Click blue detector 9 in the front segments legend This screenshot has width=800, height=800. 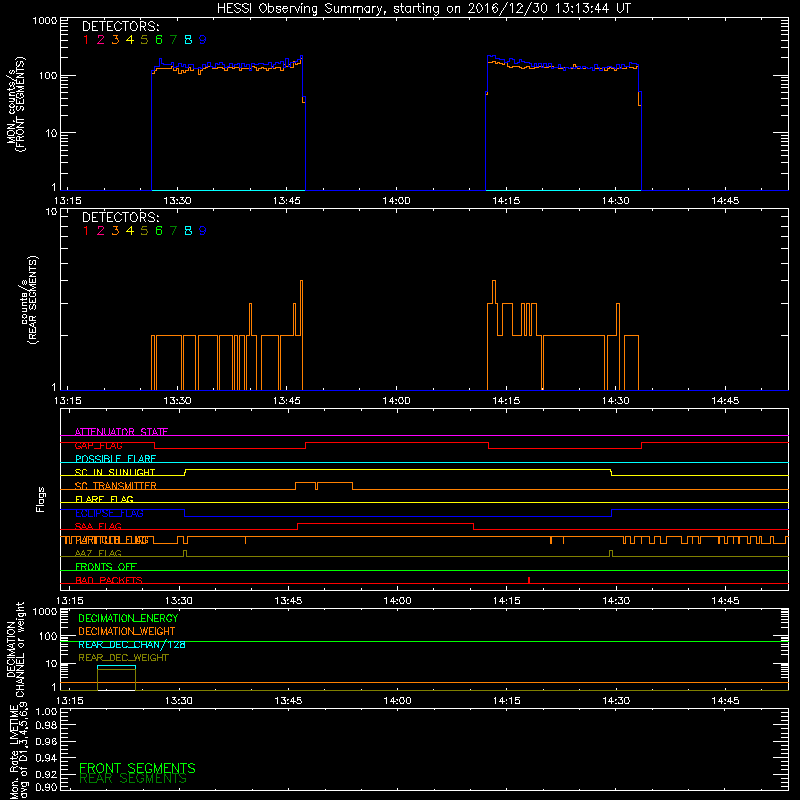tap(203, 40)
